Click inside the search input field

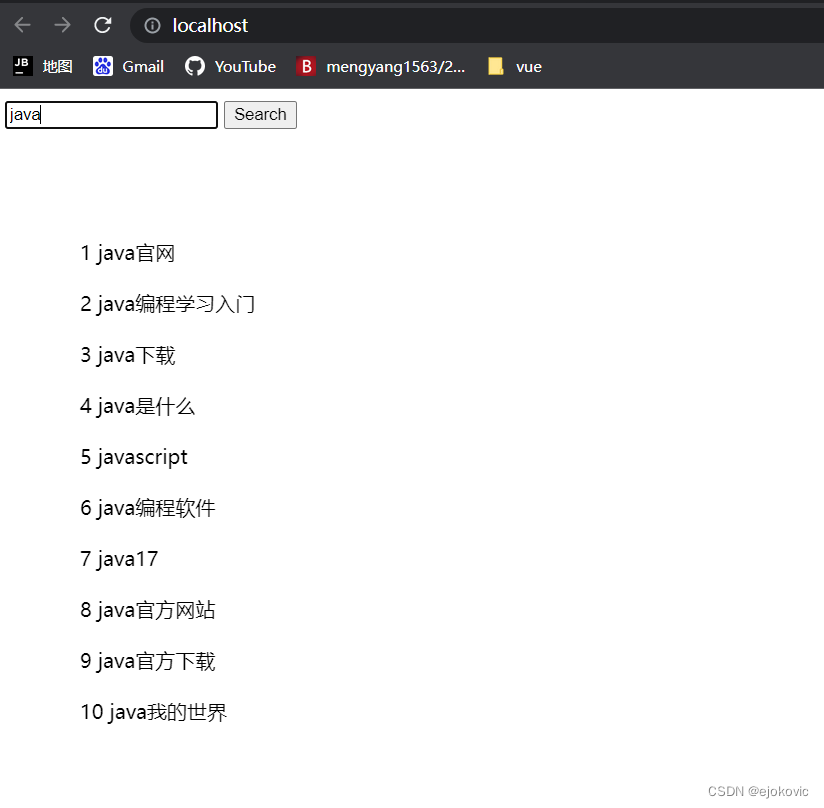(x=110, y=114)
